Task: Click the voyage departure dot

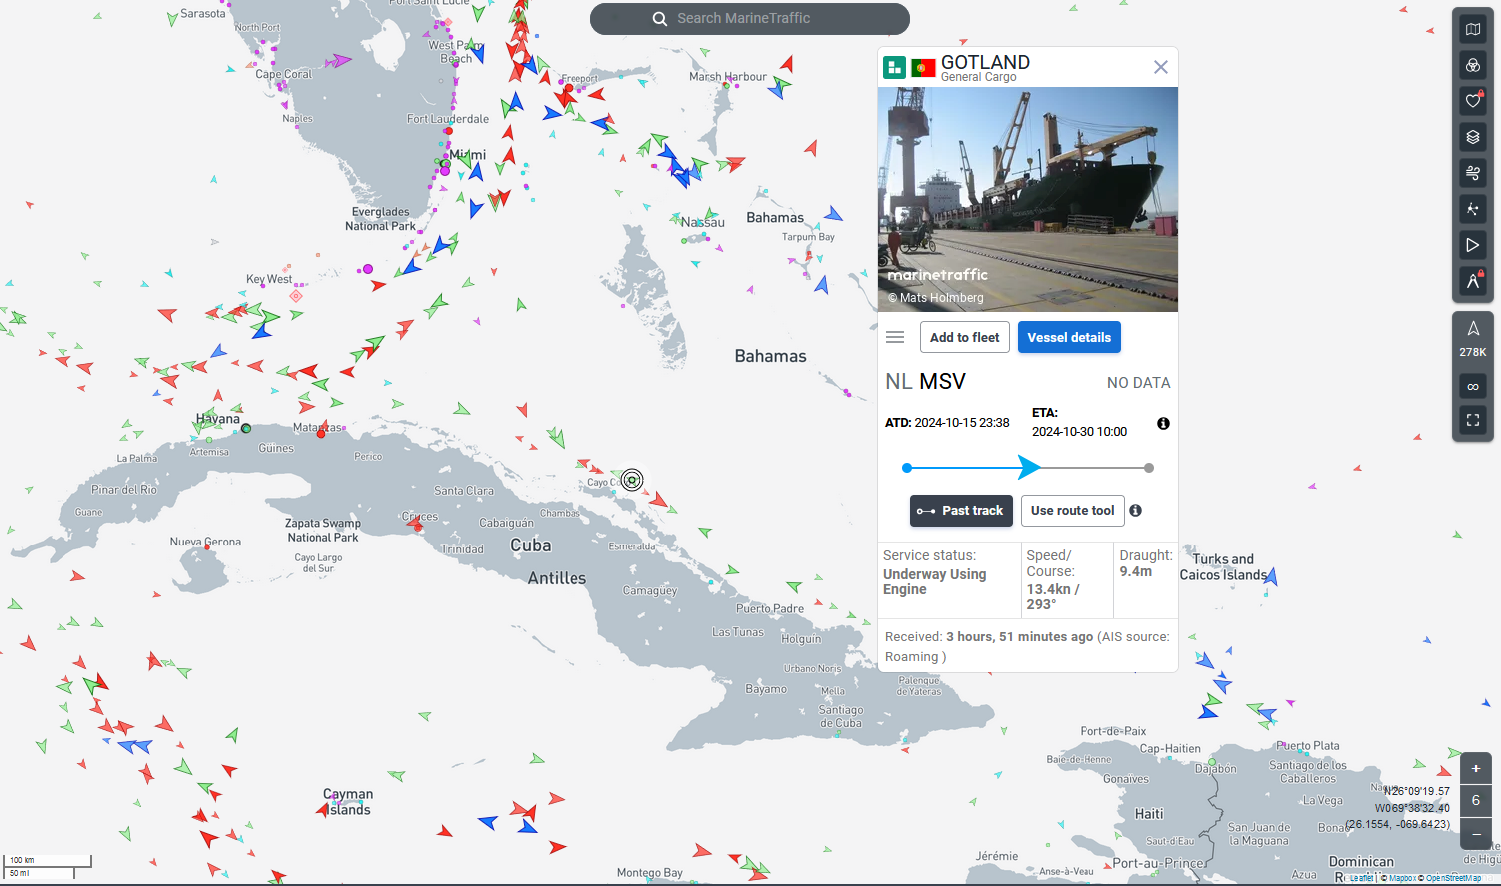Action: [907, 468]
